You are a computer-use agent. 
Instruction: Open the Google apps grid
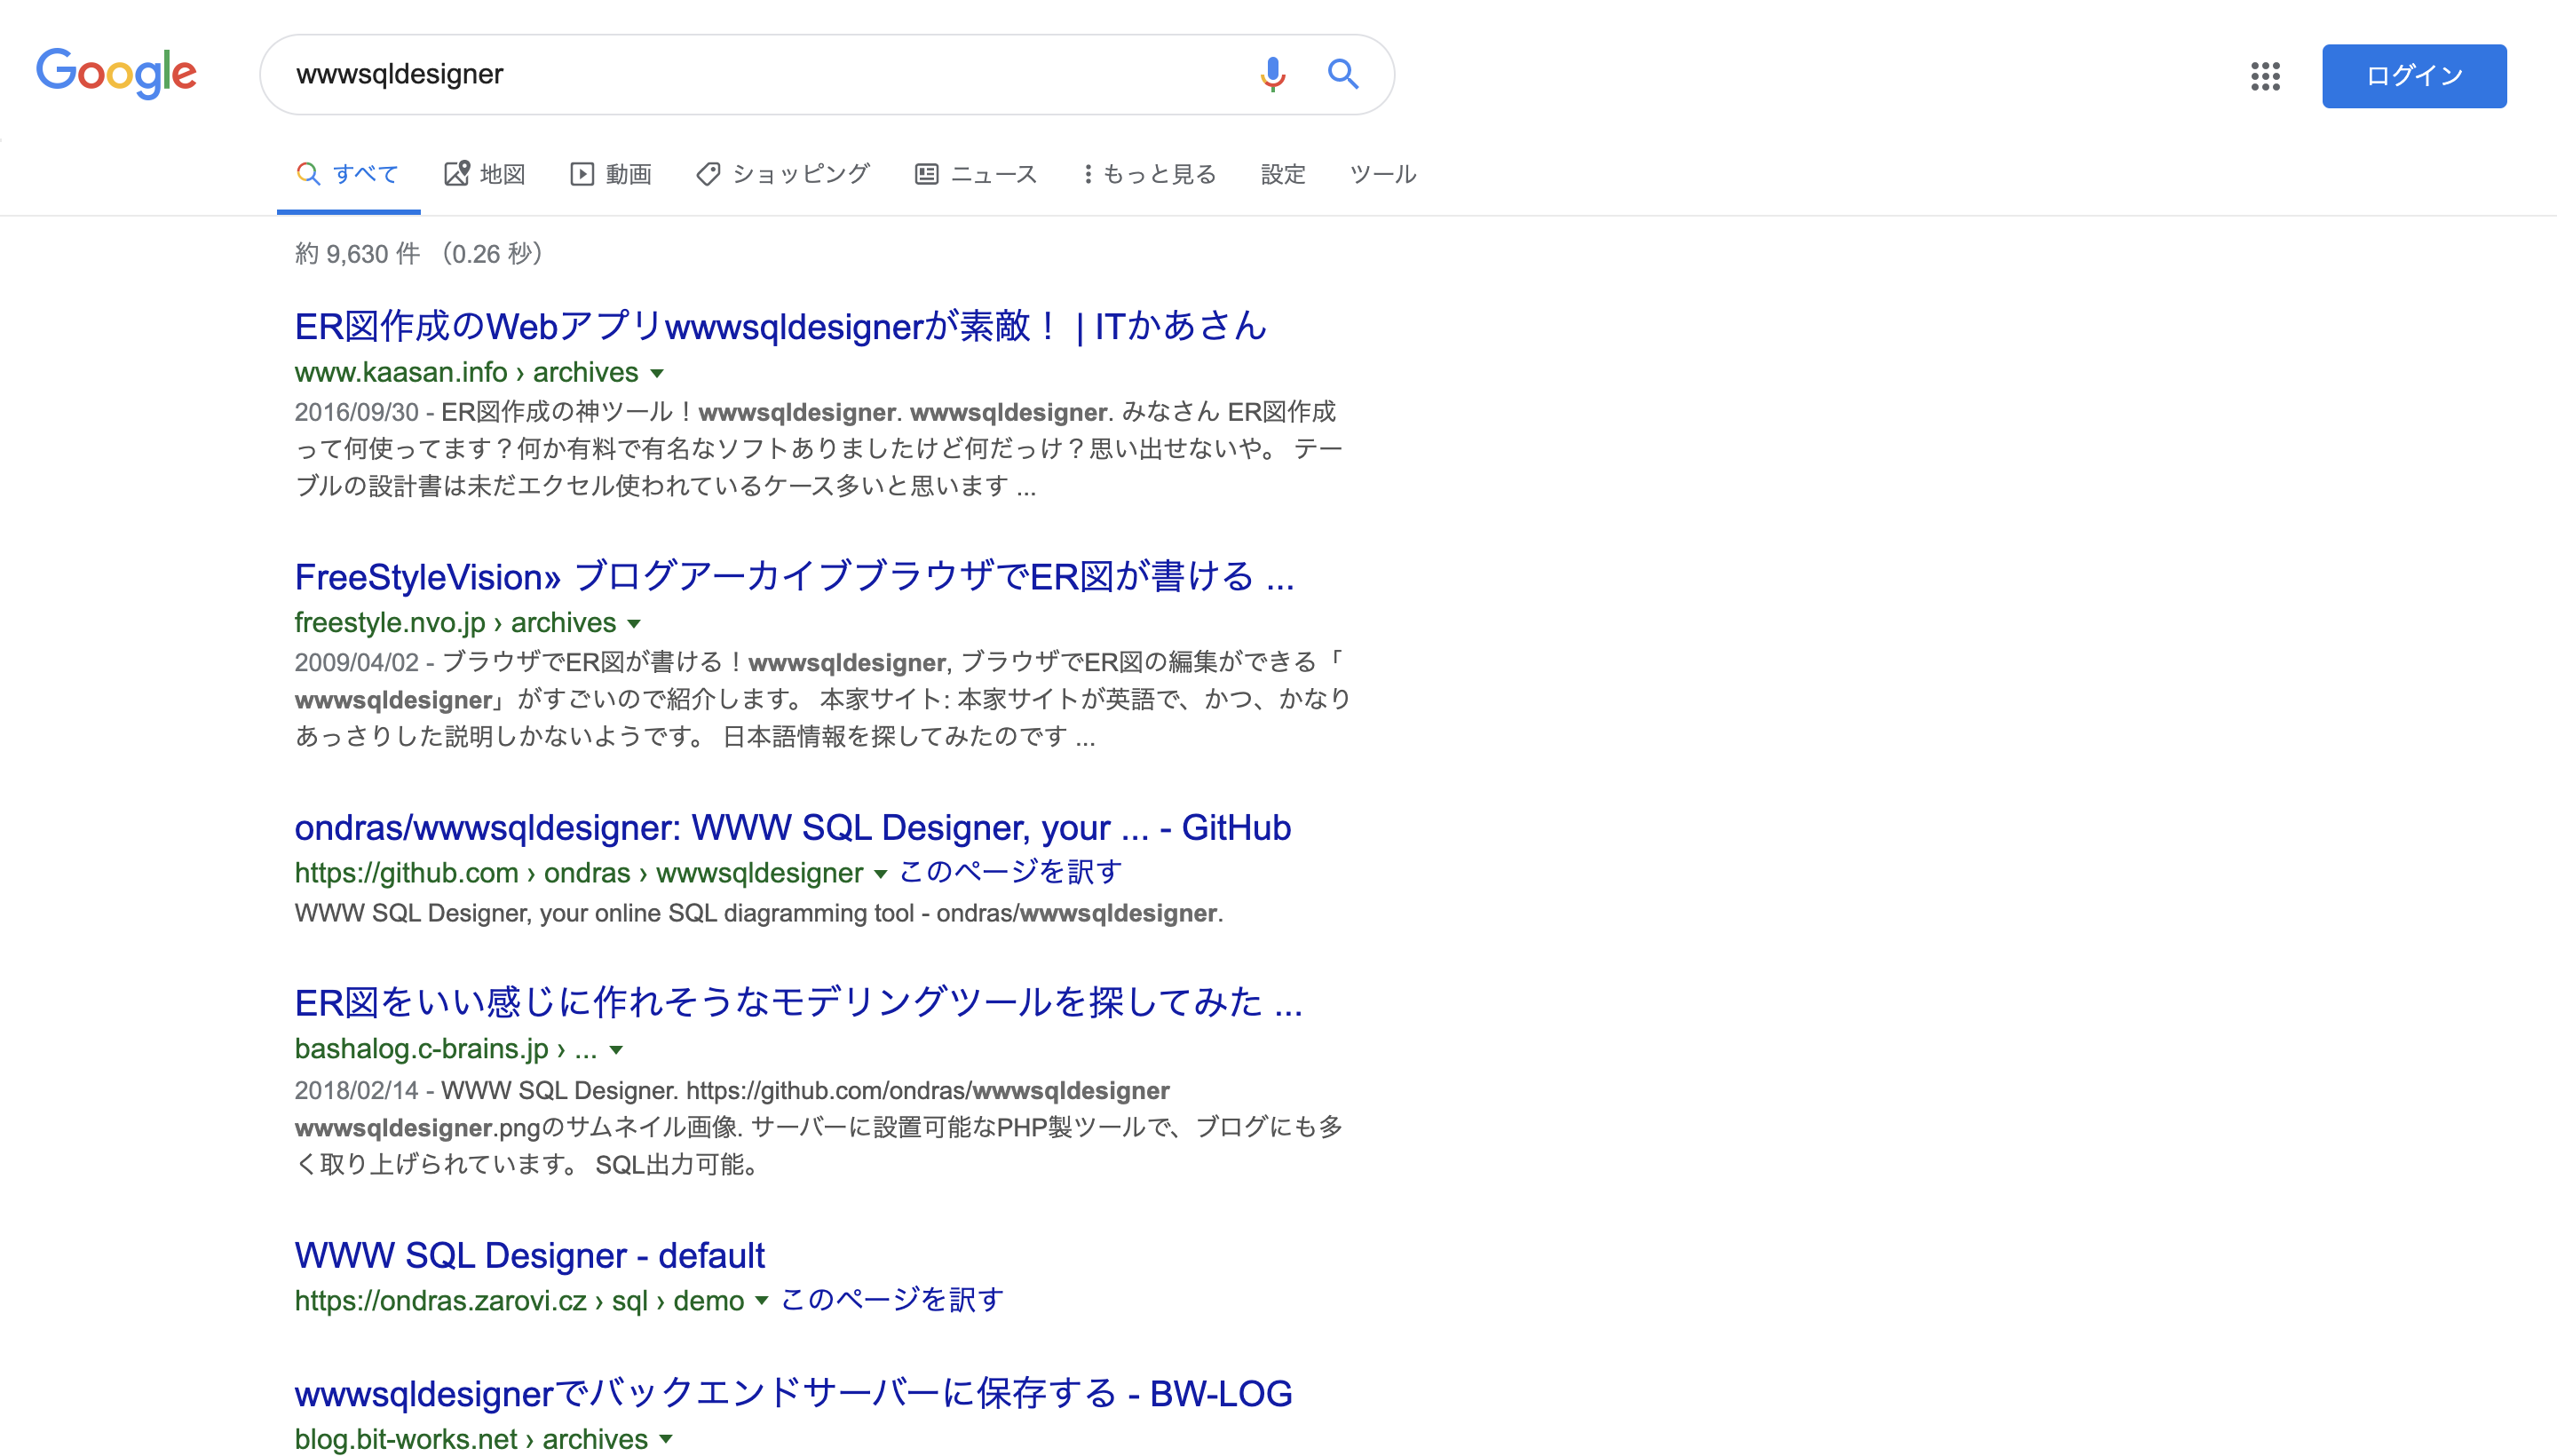(x=2265, y=75)
